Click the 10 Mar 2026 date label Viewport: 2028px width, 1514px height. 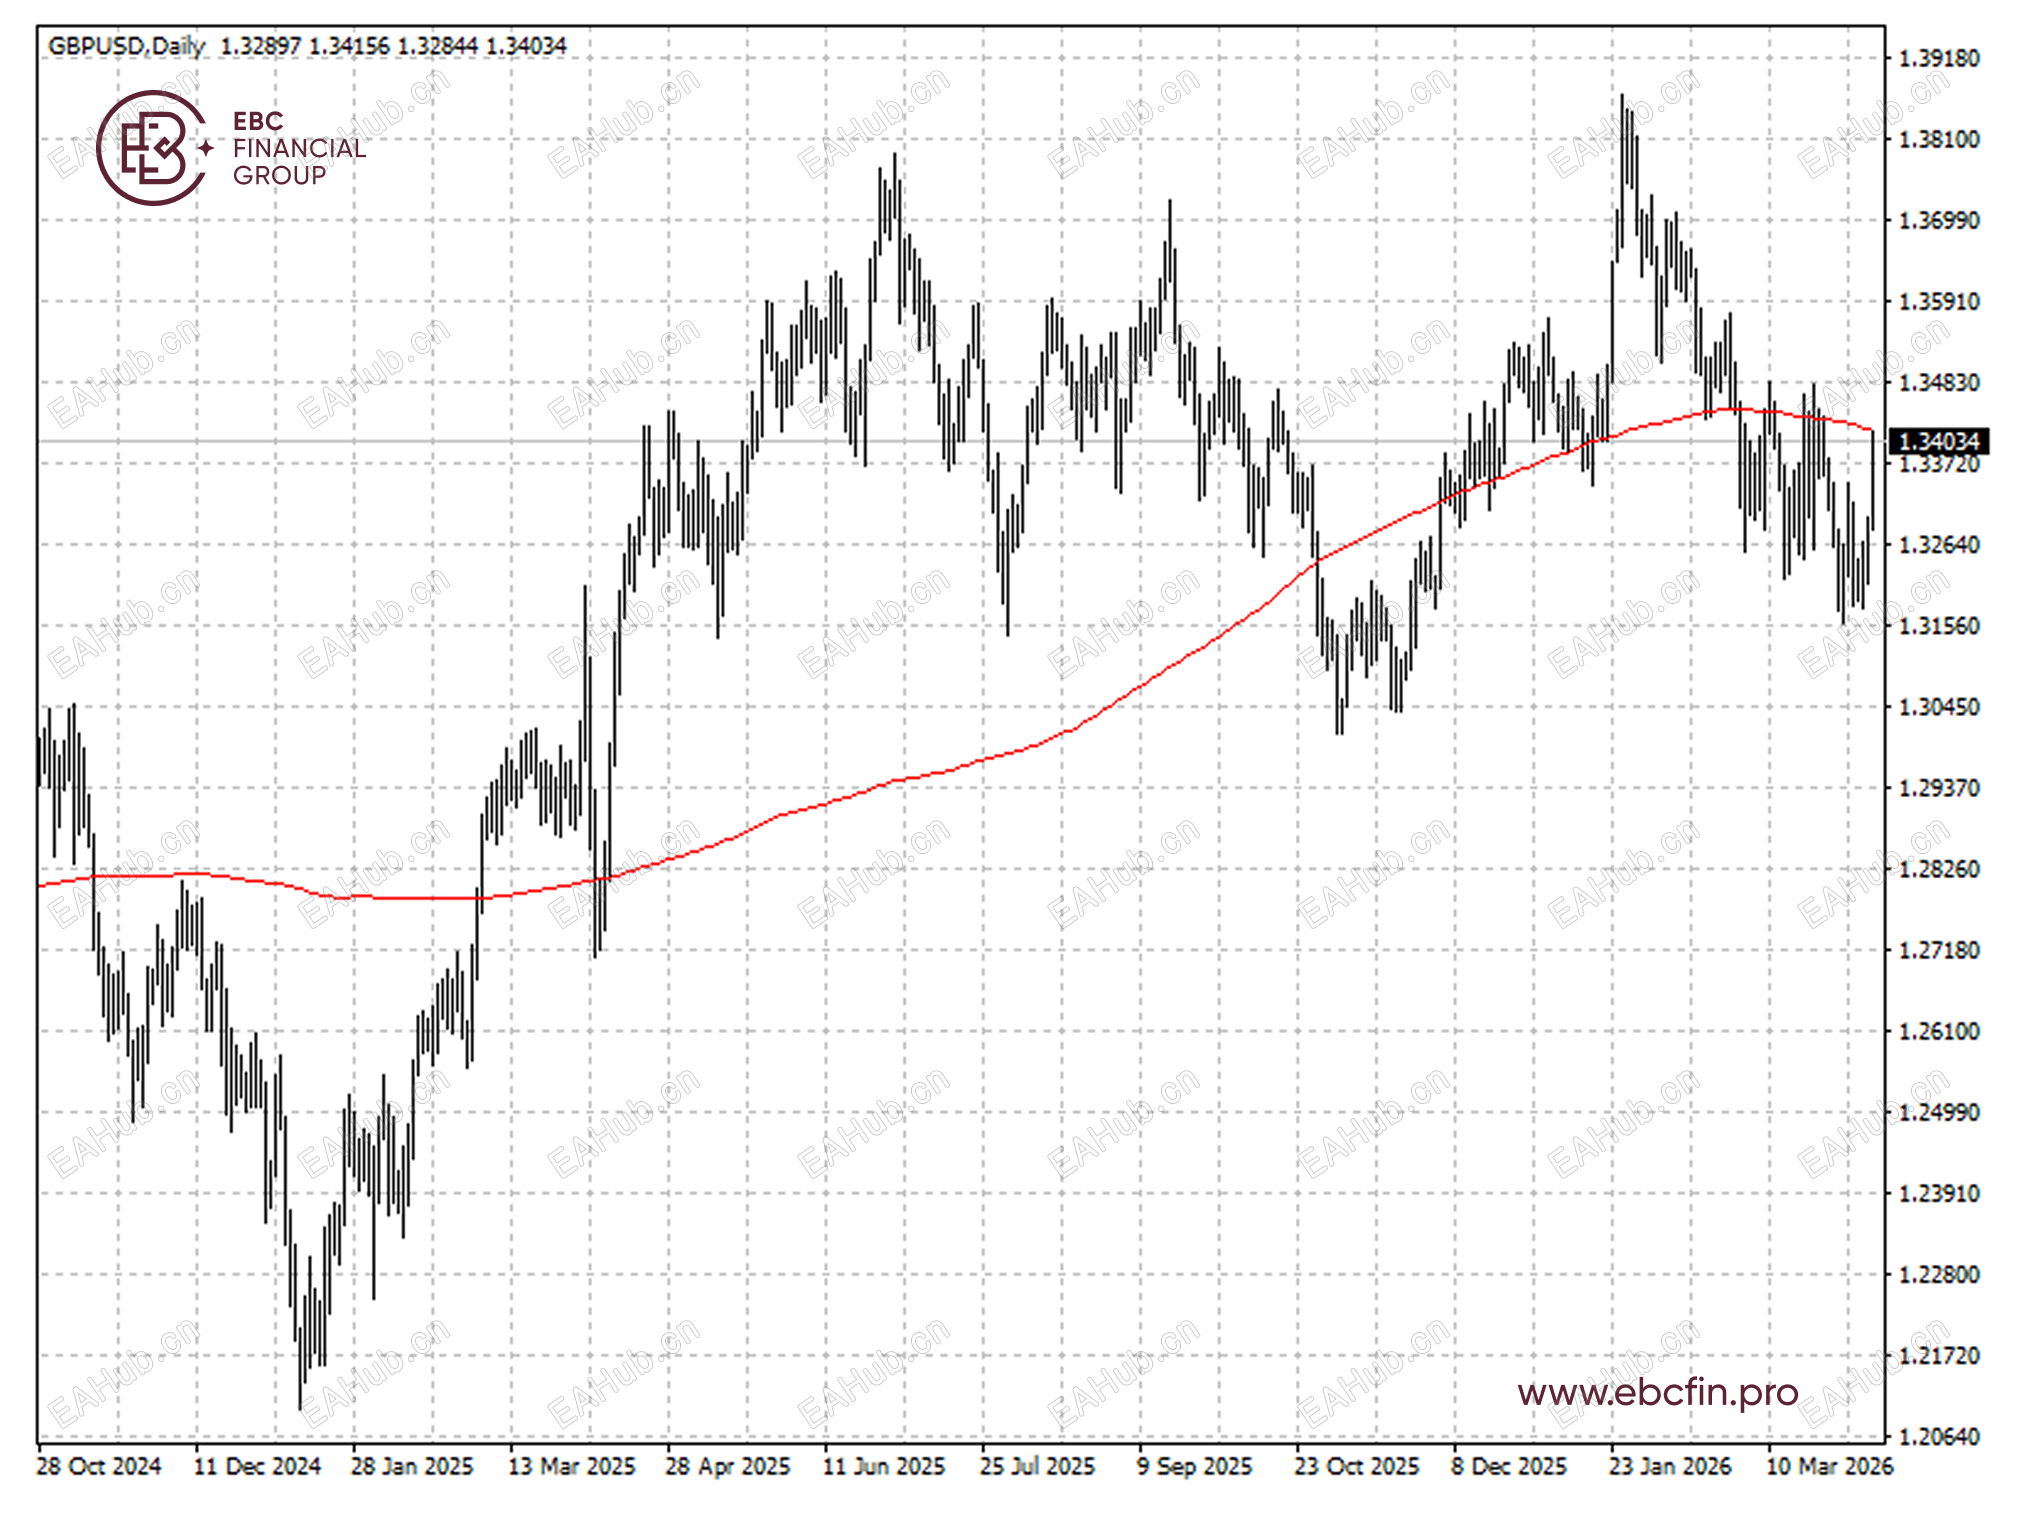1829,1466
